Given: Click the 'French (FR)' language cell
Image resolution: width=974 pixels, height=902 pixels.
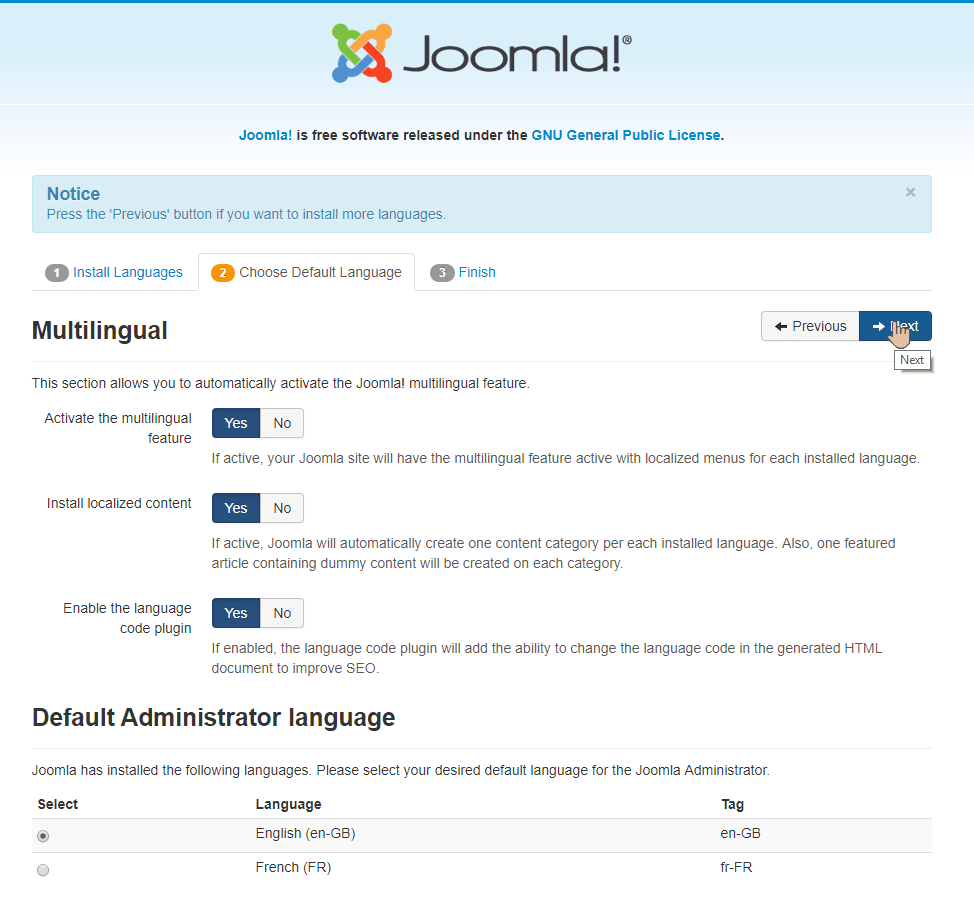Looking at the screenshot, I should (x=293, y=867).
